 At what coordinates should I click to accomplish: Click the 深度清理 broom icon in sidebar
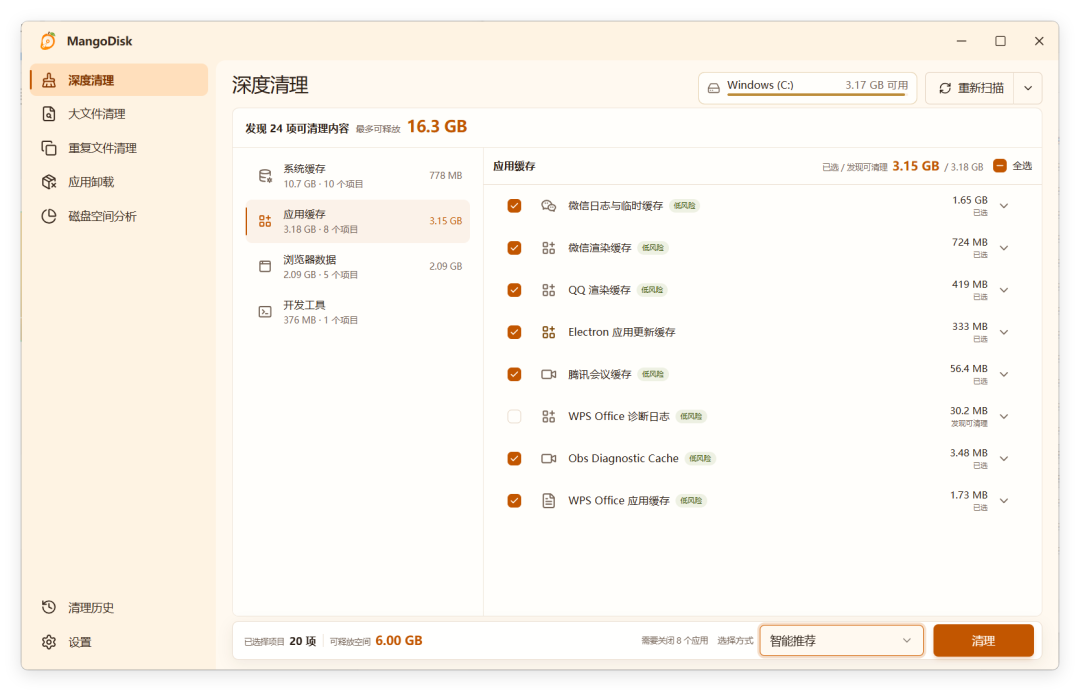(x=49, y=80)
